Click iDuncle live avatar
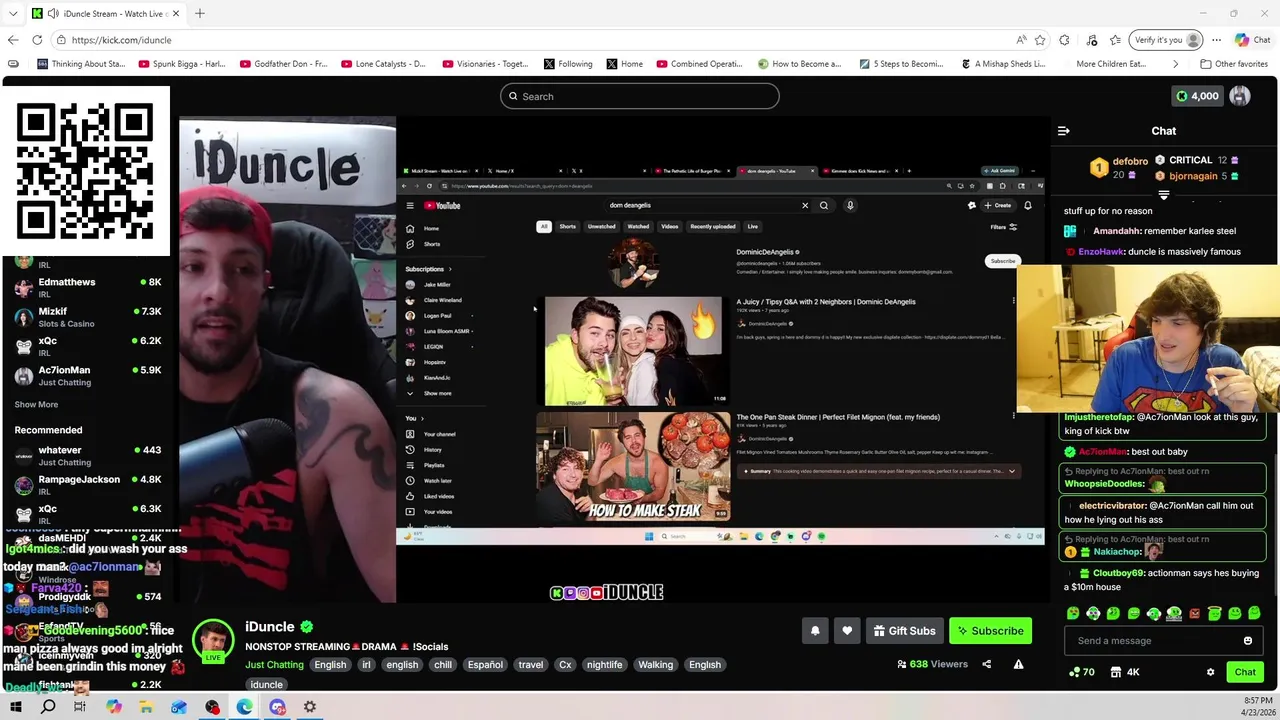The width and height of the screenshot is (1280, 720). pyautogui.click(x=213, y=641)
